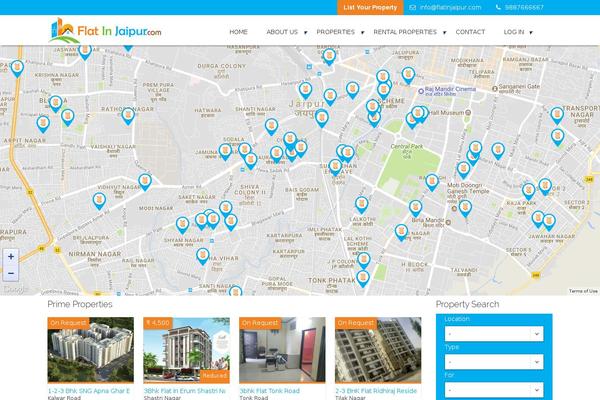This screenshot has height=400, width=600.
Task: Go to the Home menu item
Action: click(x=238, y=32)
